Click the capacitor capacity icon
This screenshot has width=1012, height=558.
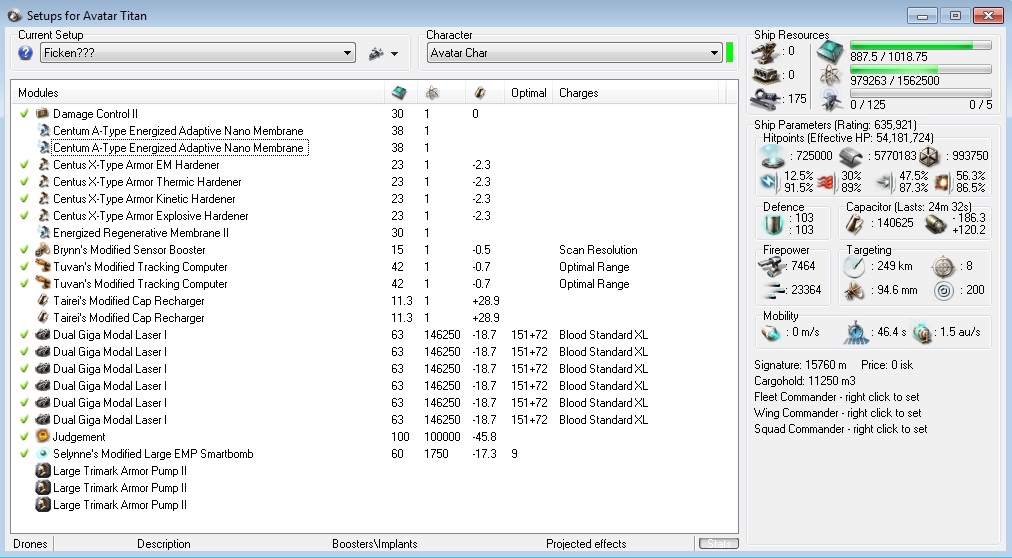coord(854,224)
